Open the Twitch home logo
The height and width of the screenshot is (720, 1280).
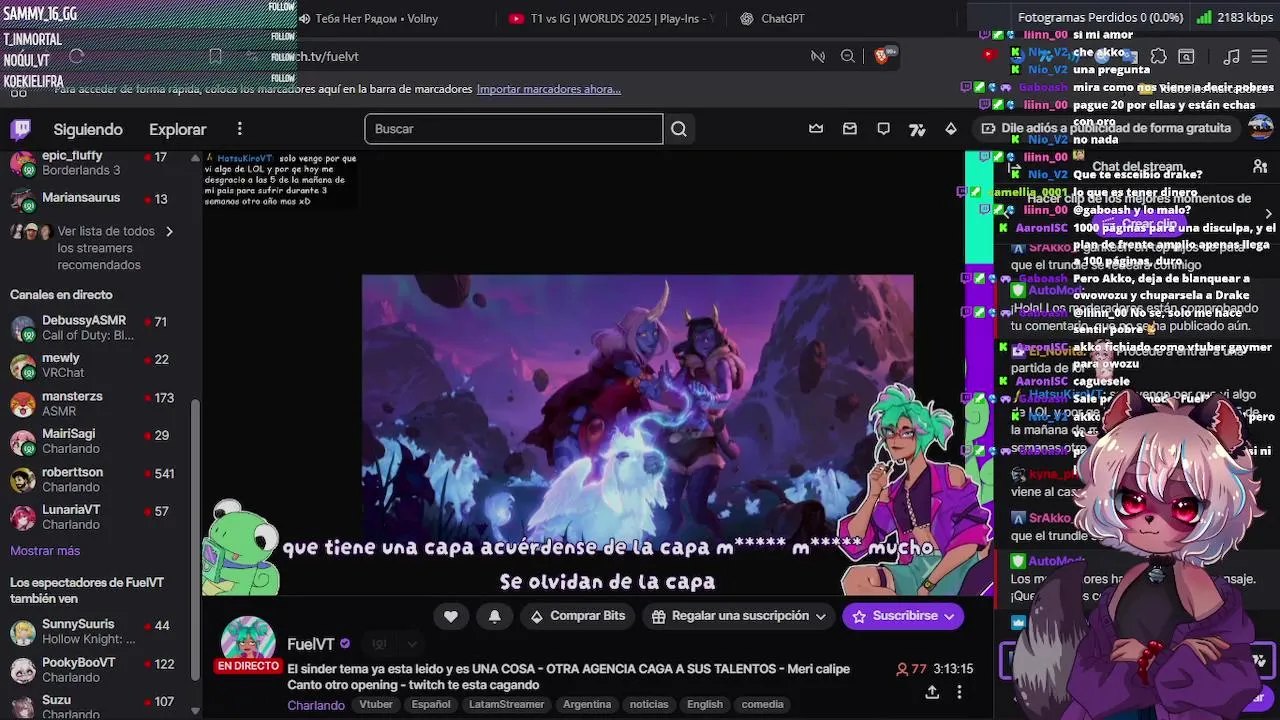(x=21, y=129)
